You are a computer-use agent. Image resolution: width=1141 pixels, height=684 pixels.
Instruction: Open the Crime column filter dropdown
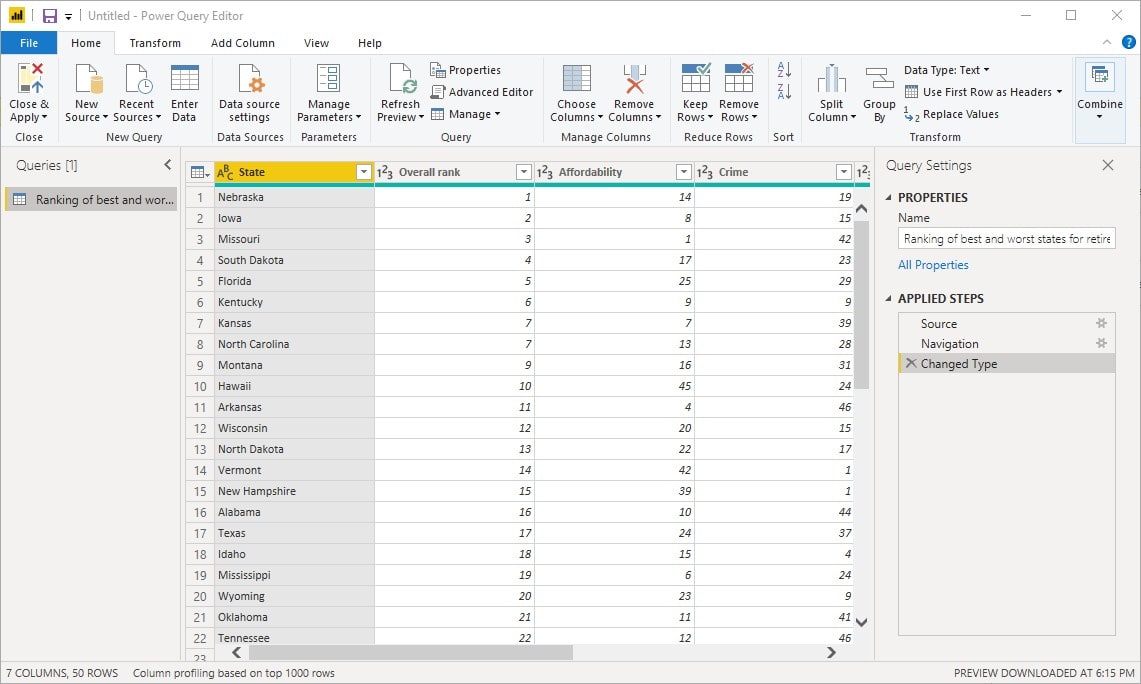(843, 172)
